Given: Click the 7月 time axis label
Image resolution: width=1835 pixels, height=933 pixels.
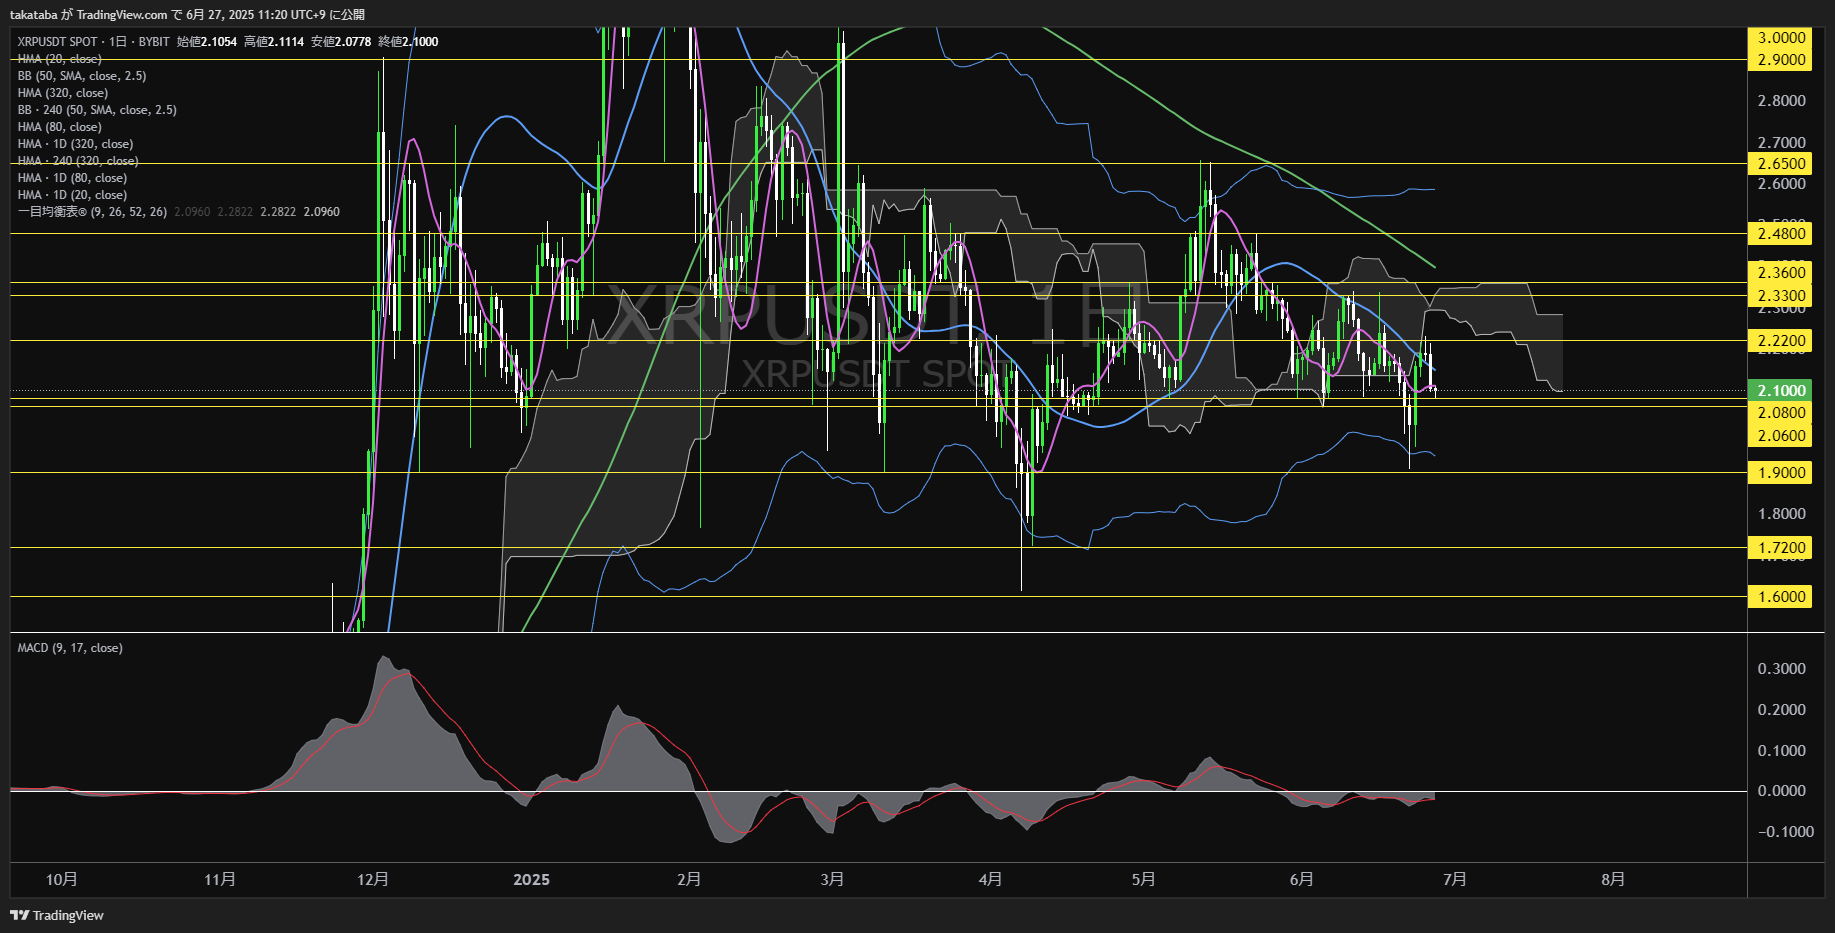Looking at the screenshot, I should pos(1454,879).
